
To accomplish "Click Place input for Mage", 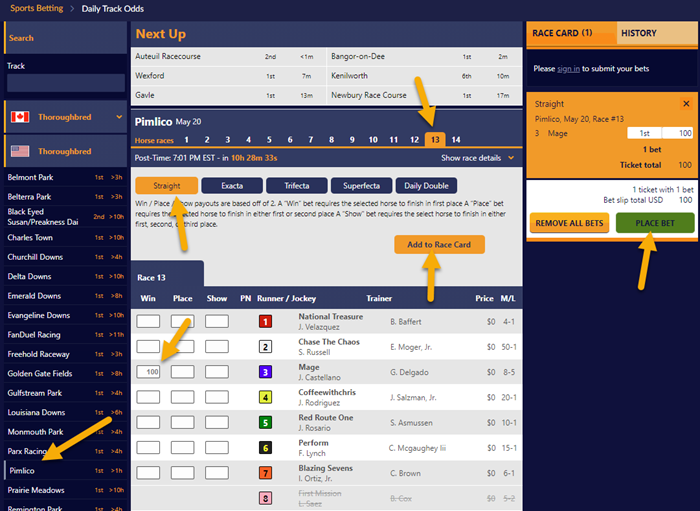I will (183, 372).
